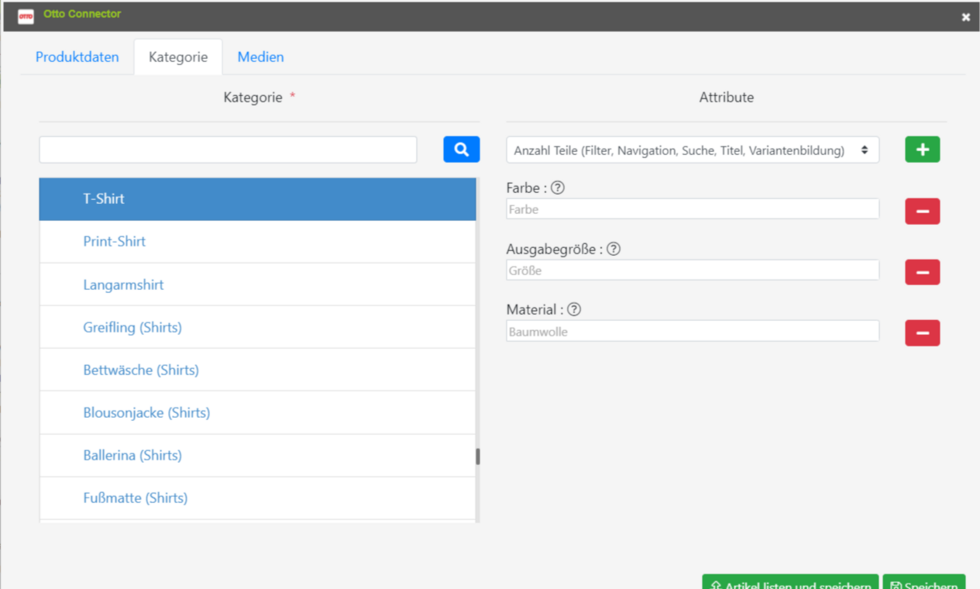Viewport: 980px width, 589px height.
Task: Add attribute with green plus button
Action: [x=922, y=149]
